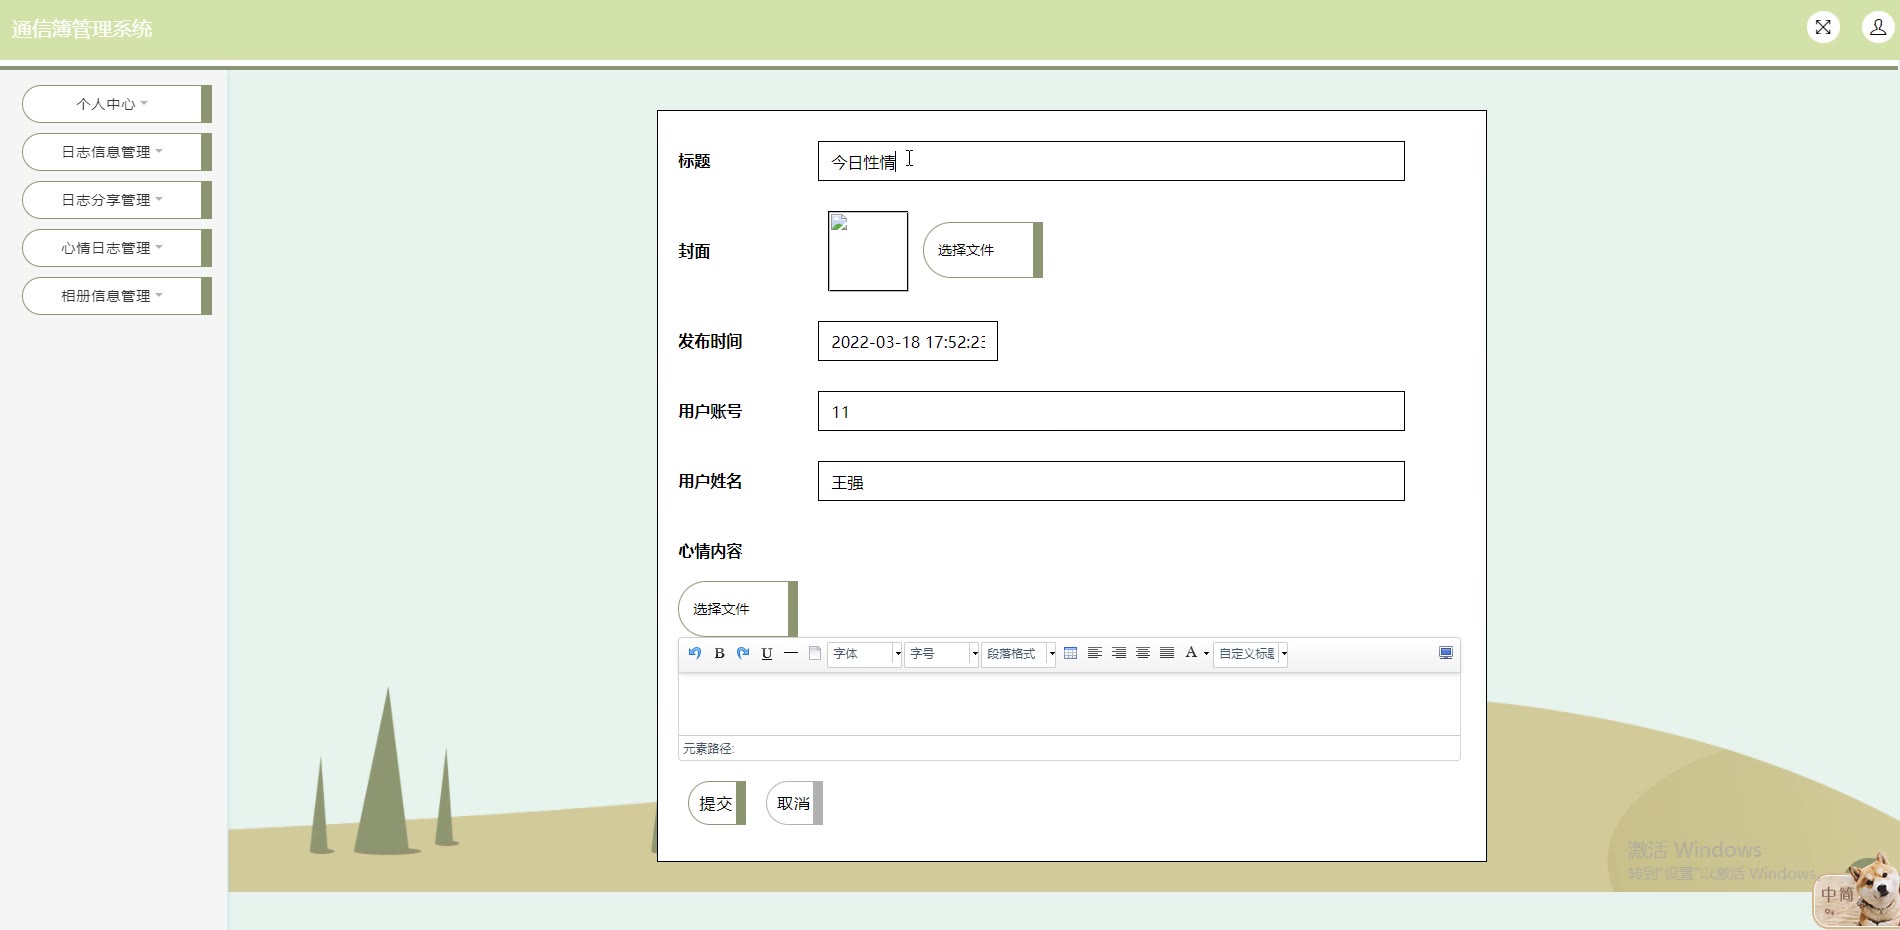This screenshot has width=1900, height=930.
Task: Expand the 日志信息管理 sidebar menu
Action: (117, 152)
